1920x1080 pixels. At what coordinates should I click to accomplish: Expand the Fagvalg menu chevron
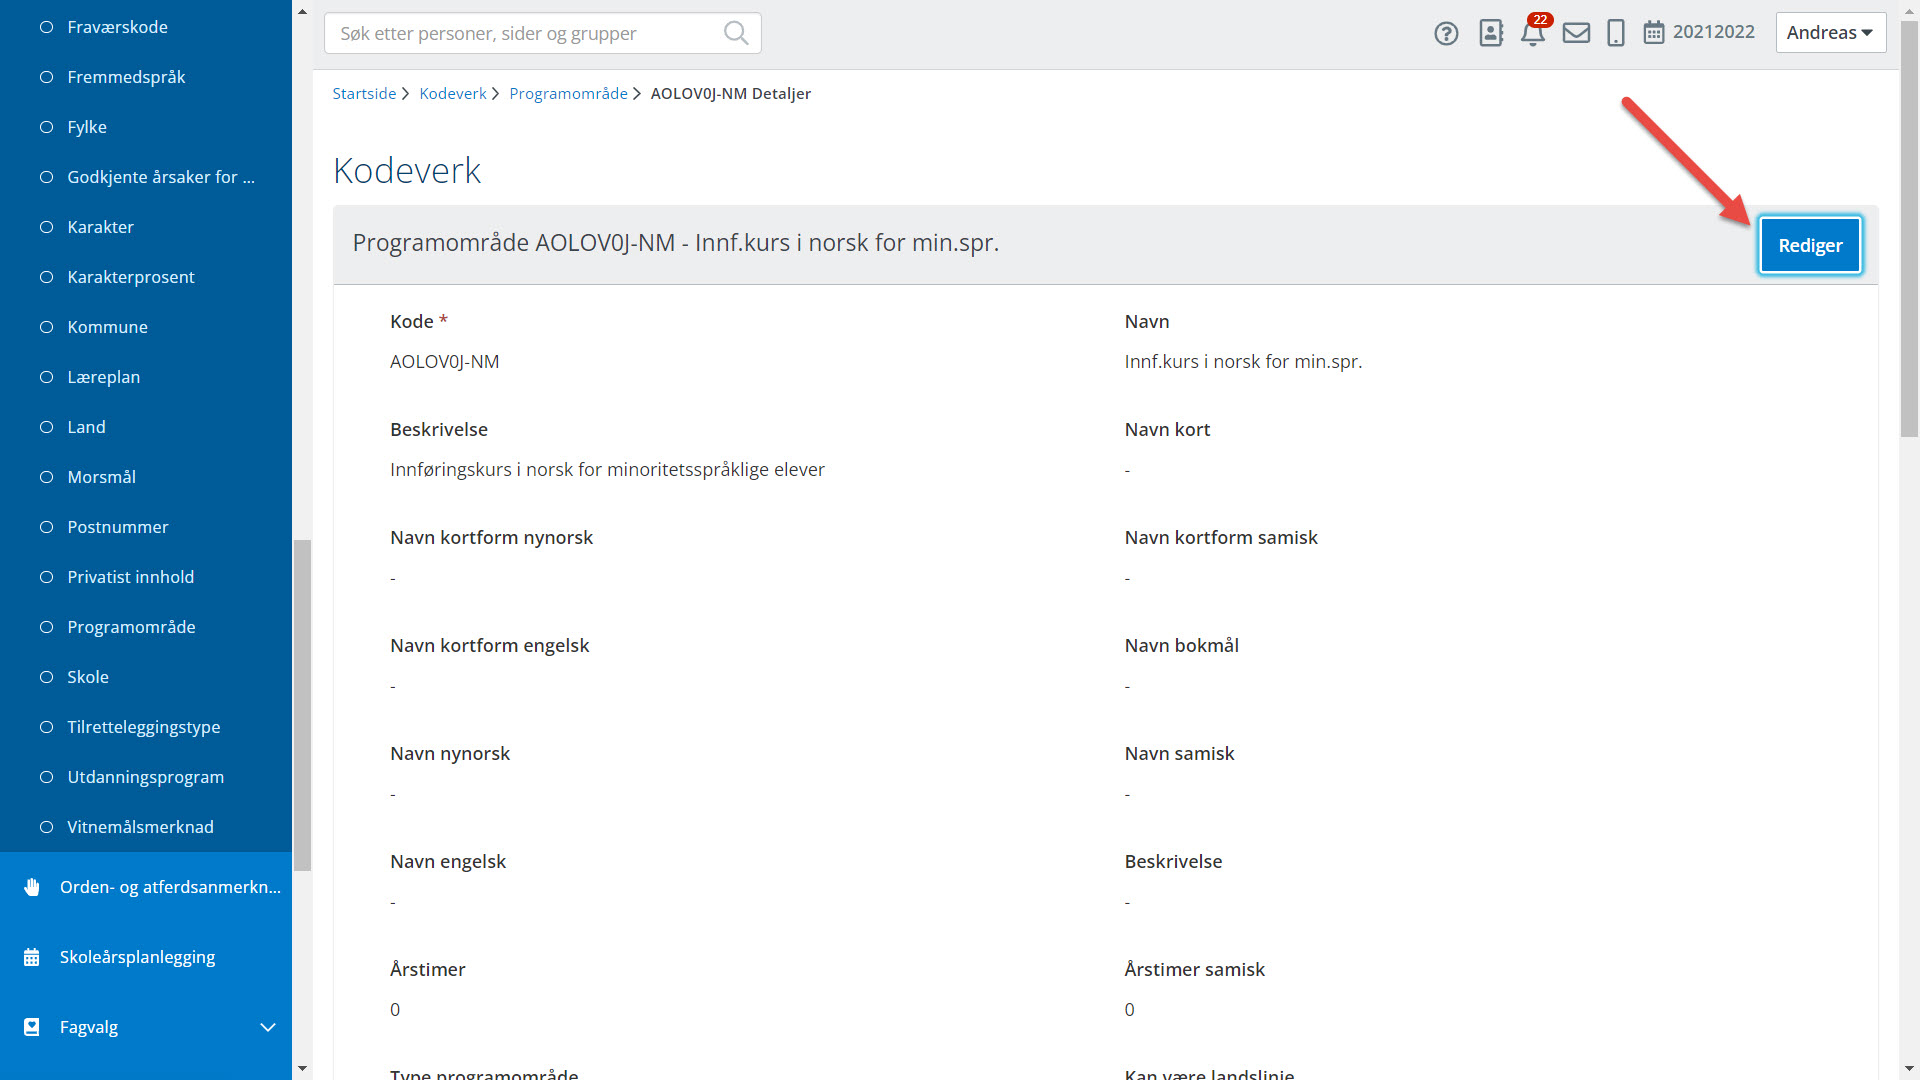(268, 1027)
